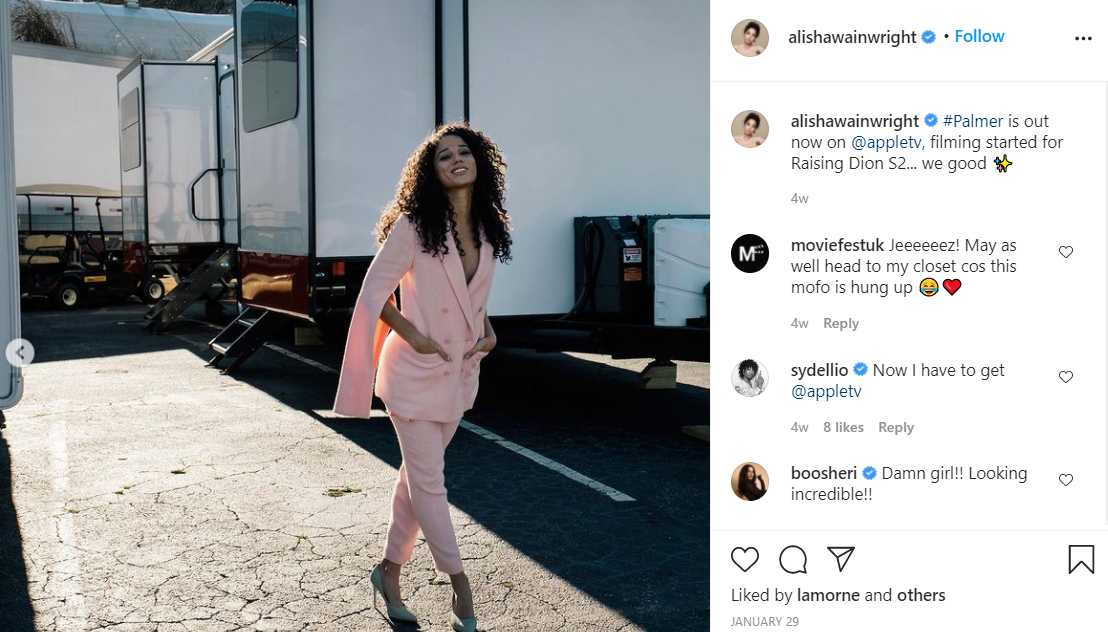Open the comment bubble icon
The width and height of the screenshot is (1108, 632).
tap(793, 559)
